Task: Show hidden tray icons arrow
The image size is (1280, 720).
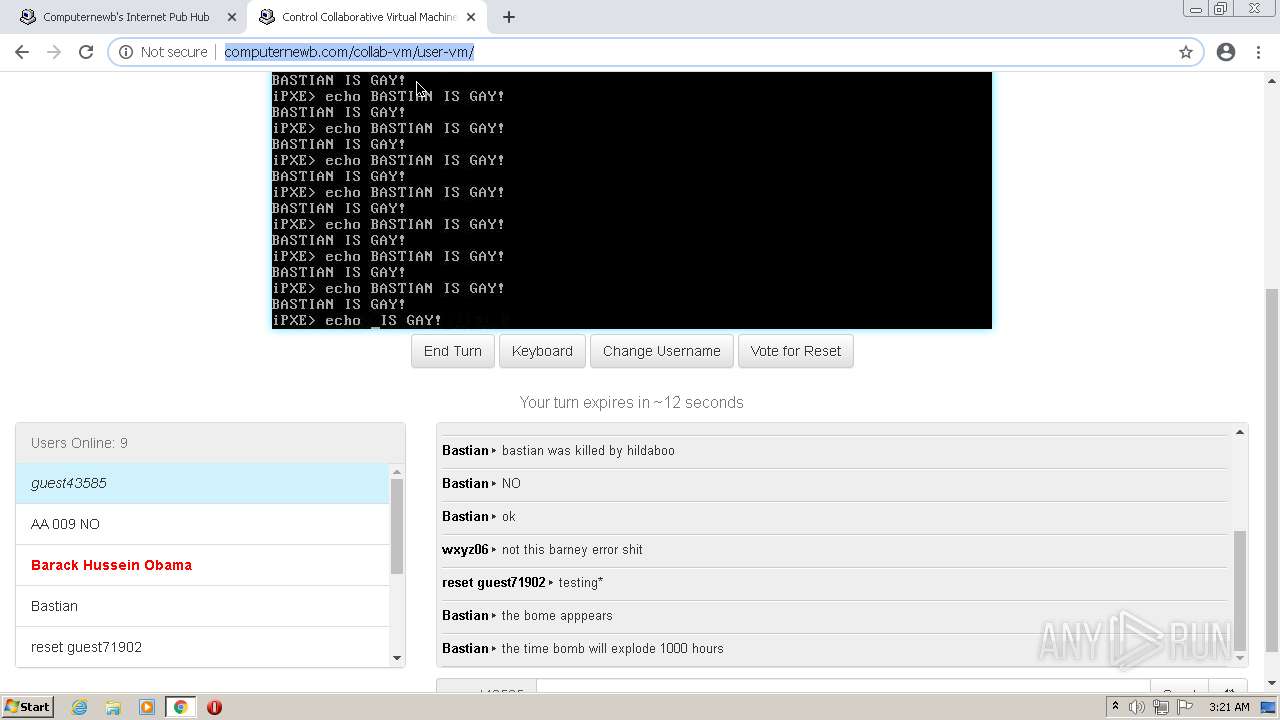Action: pos(1115,707)
